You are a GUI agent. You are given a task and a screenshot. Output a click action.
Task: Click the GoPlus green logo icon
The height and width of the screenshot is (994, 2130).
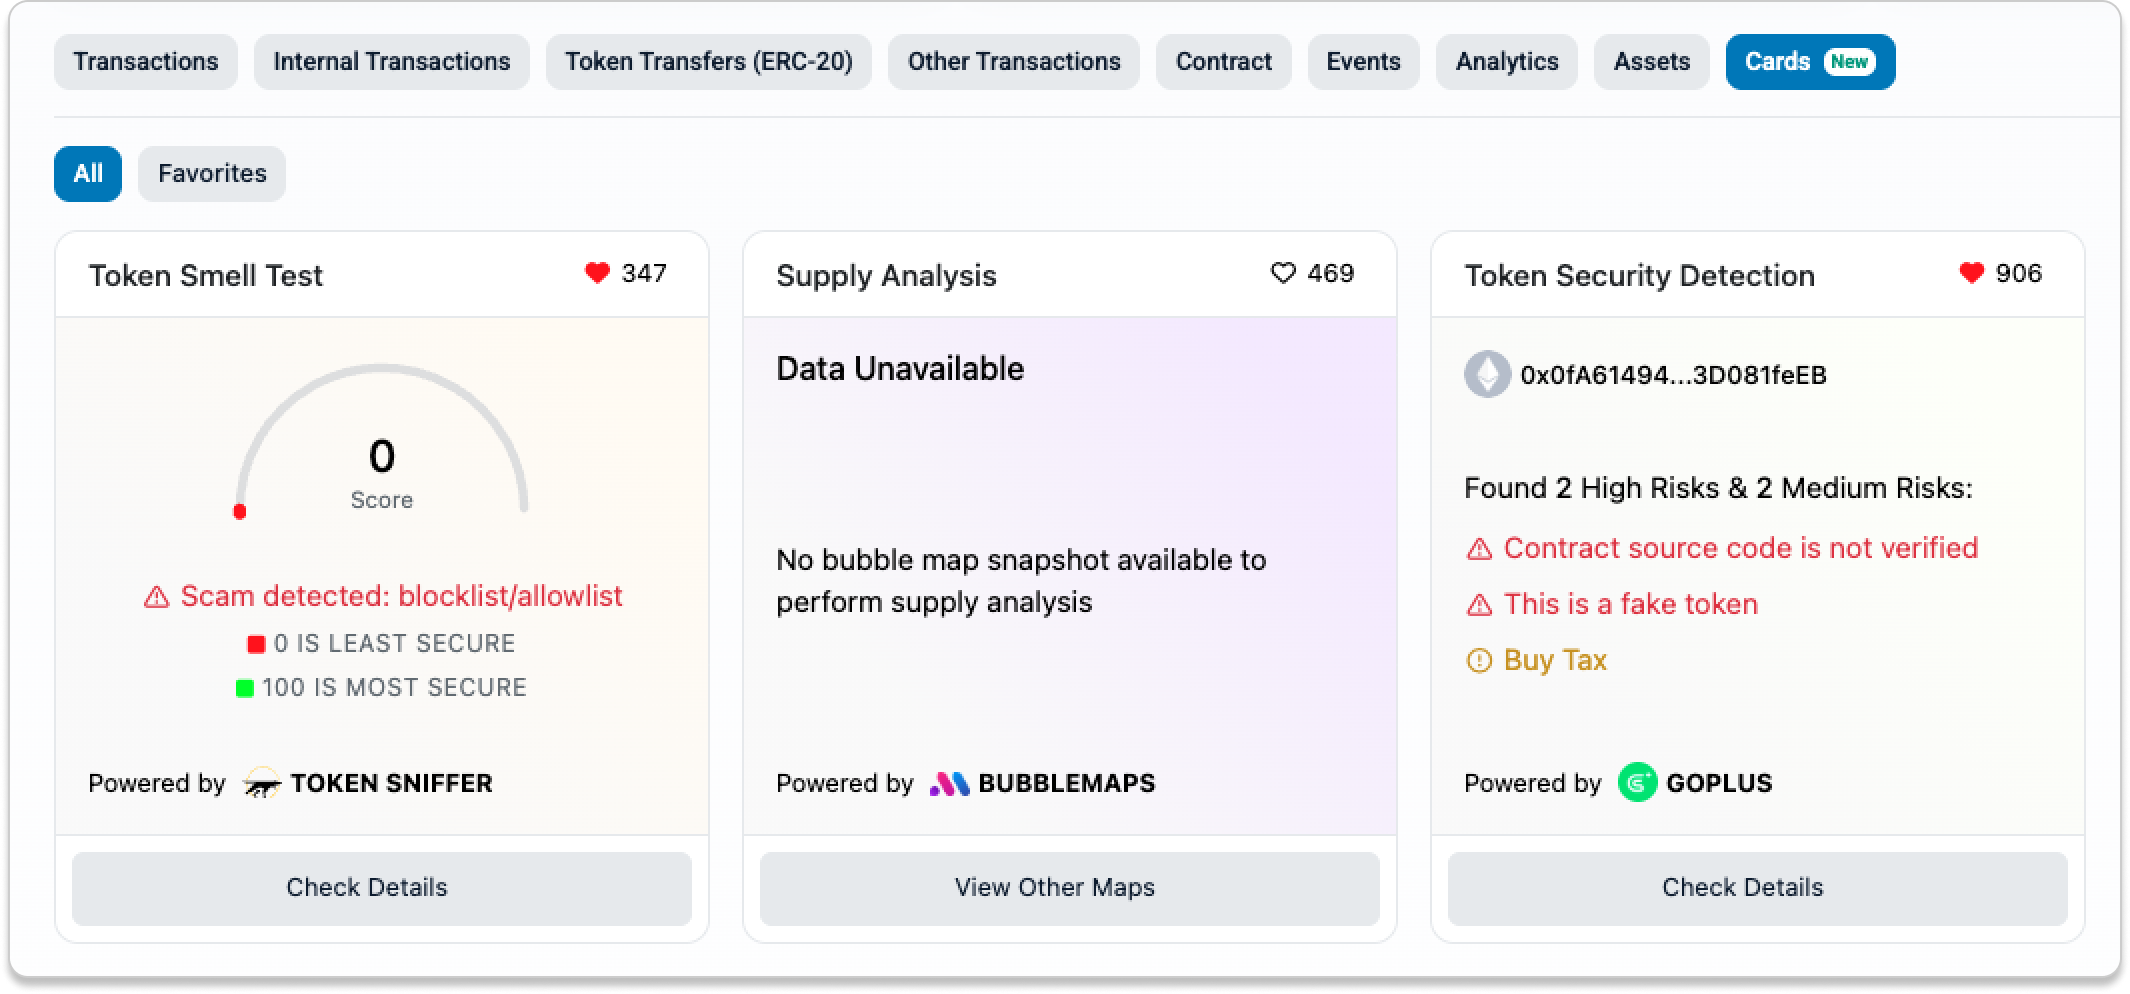pos(1637,783)
